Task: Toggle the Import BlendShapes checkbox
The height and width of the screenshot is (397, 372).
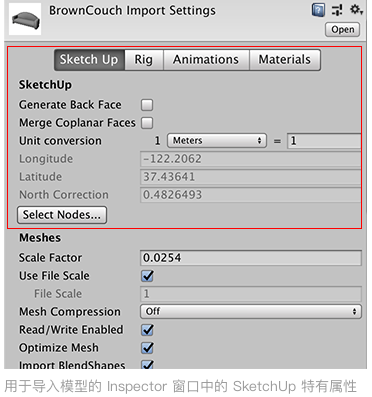Action: pyautogui.click(x=147, y=365)
